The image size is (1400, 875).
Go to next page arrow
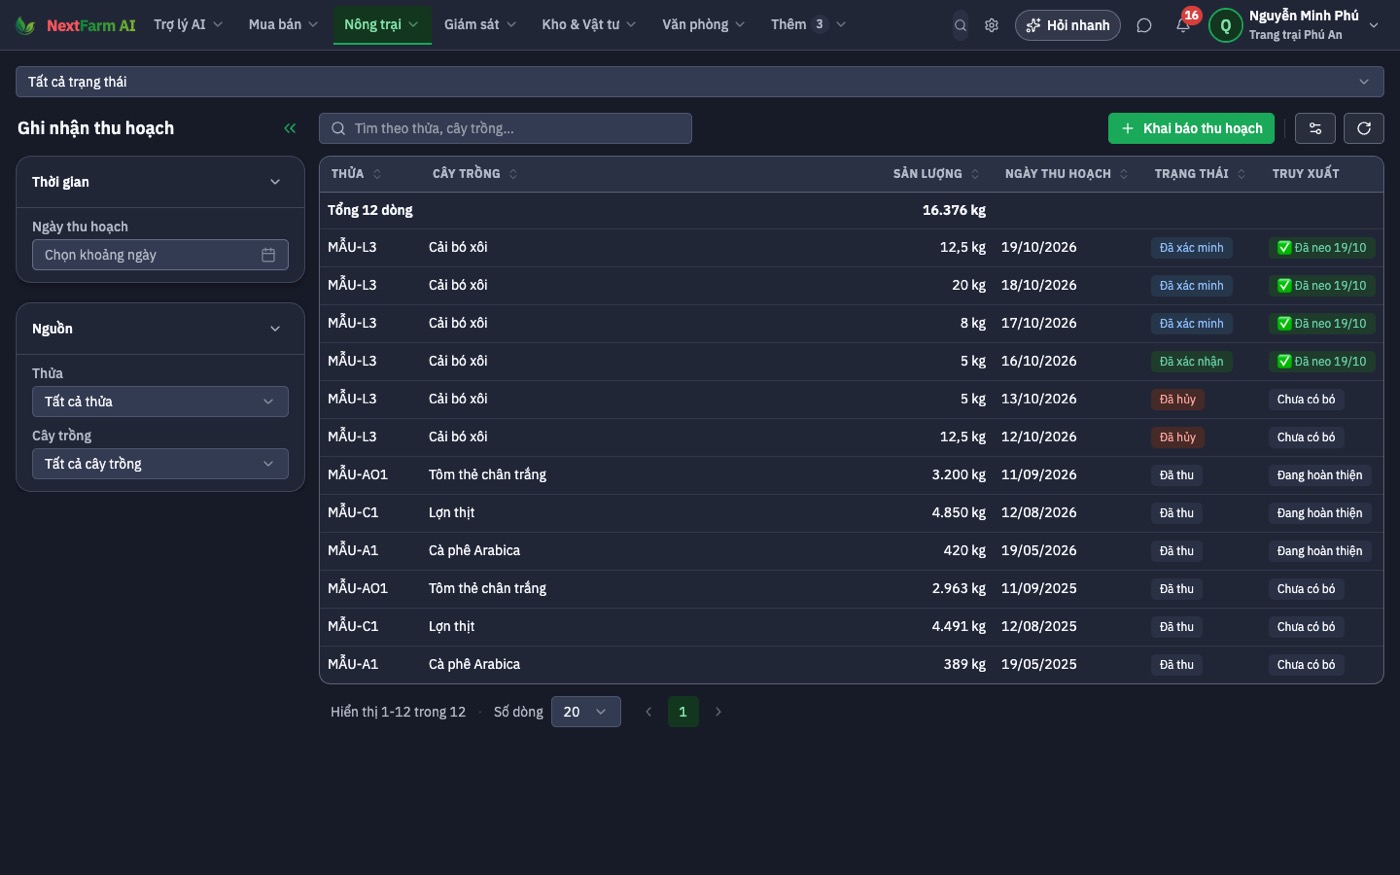(x=718, y=712)
